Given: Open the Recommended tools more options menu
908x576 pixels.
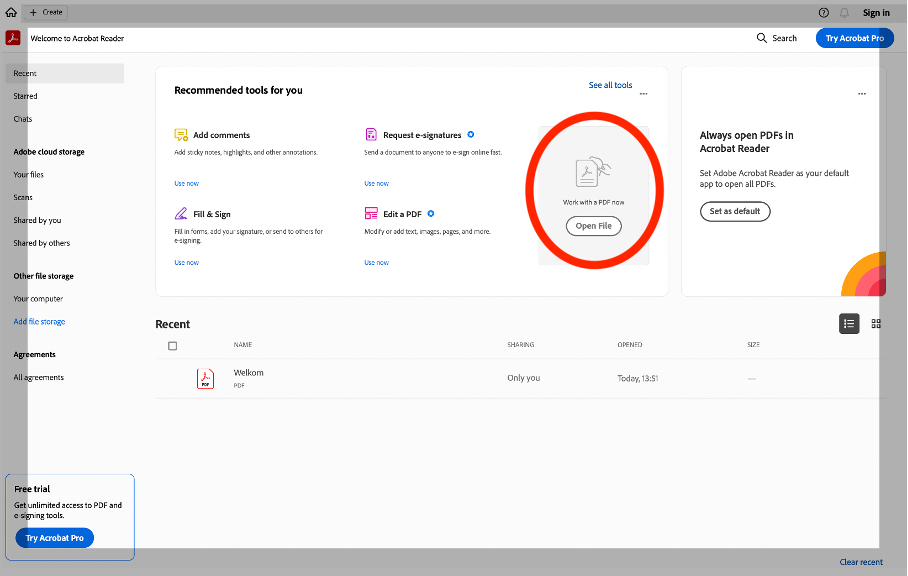Looking at the screenshot, I should point(643,94).
